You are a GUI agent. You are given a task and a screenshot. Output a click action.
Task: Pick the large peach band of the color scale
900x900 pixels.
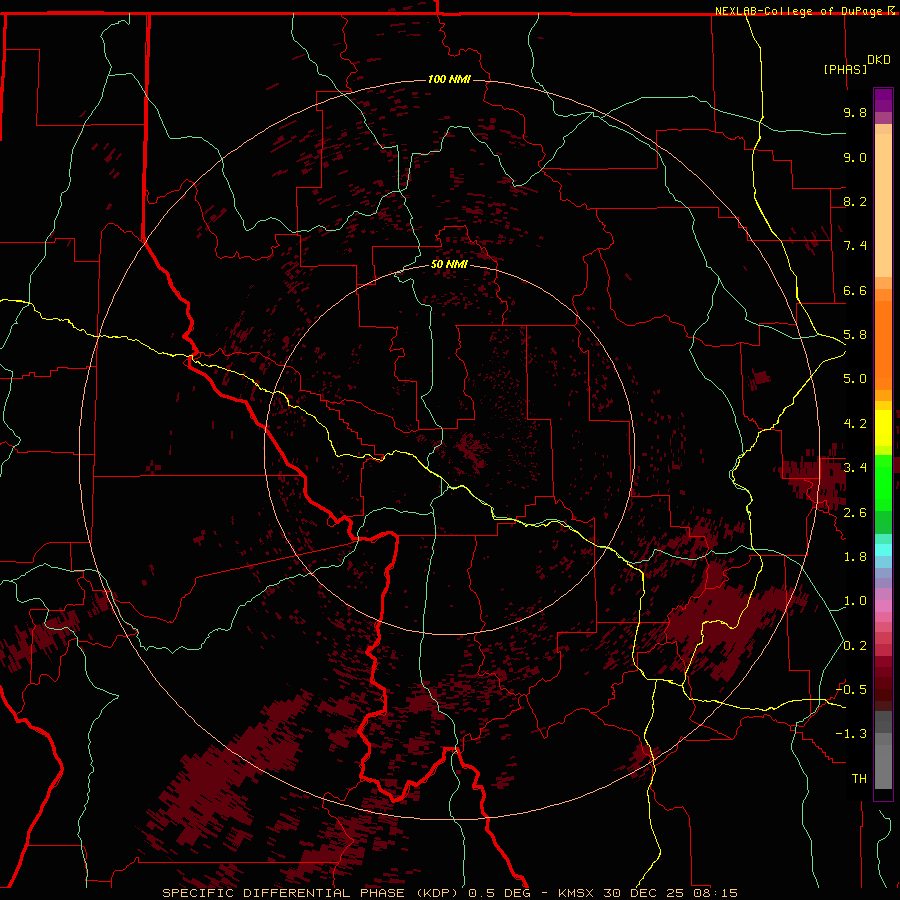pyautogui.click(x=883, y=206)
